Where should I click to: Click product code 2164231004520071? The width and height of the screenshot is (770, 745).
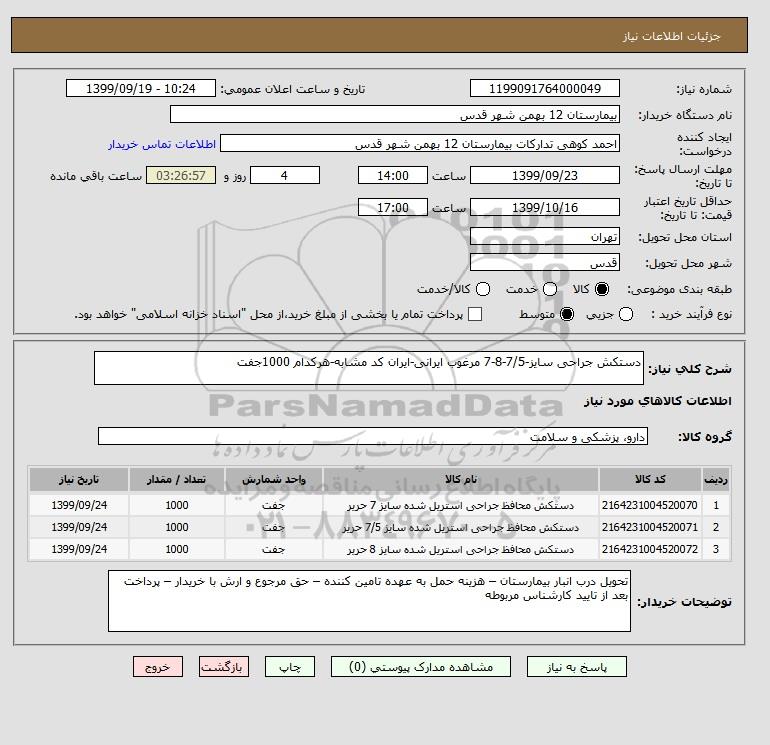[x=650, y=527]
